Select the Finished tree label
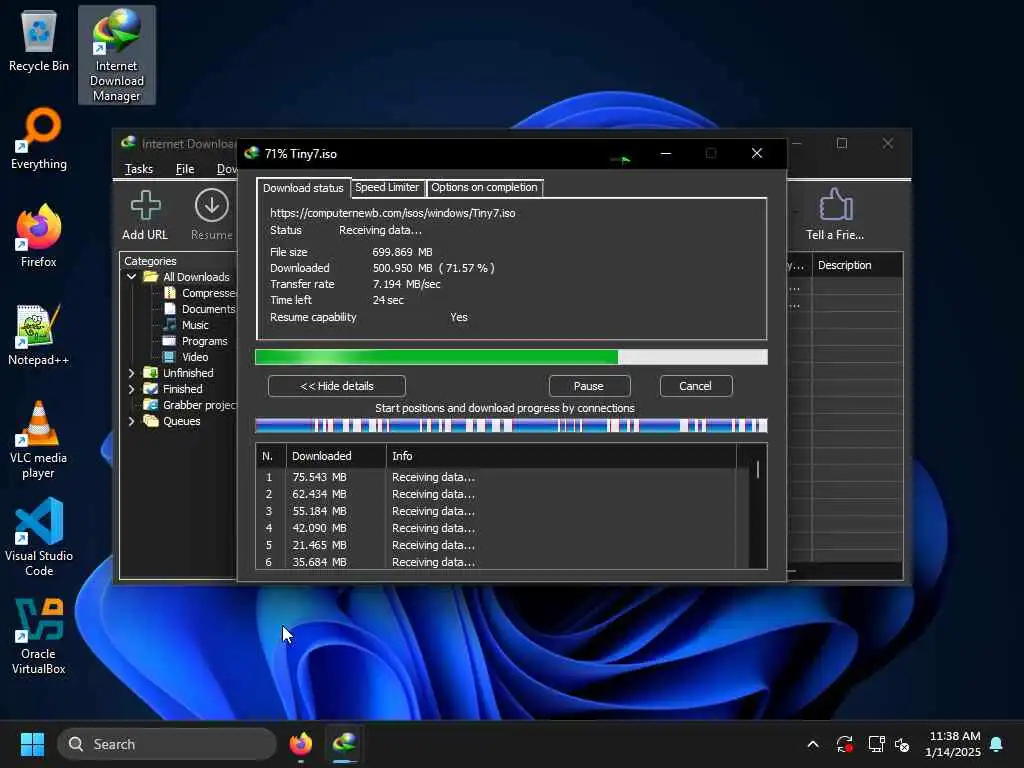 click(183, 389)
